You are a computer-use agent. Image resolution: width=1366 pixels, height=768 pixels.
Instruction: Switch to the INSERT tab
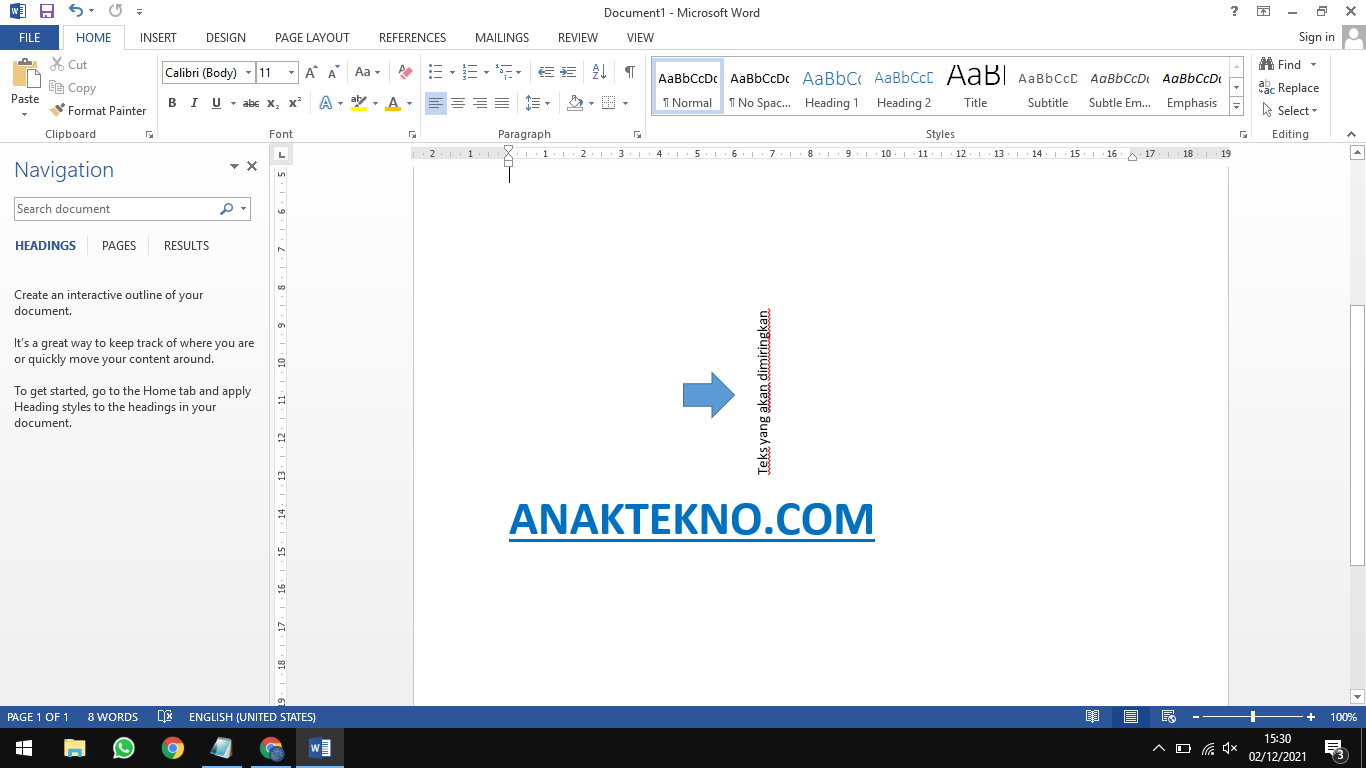click(x=158, y=38)
